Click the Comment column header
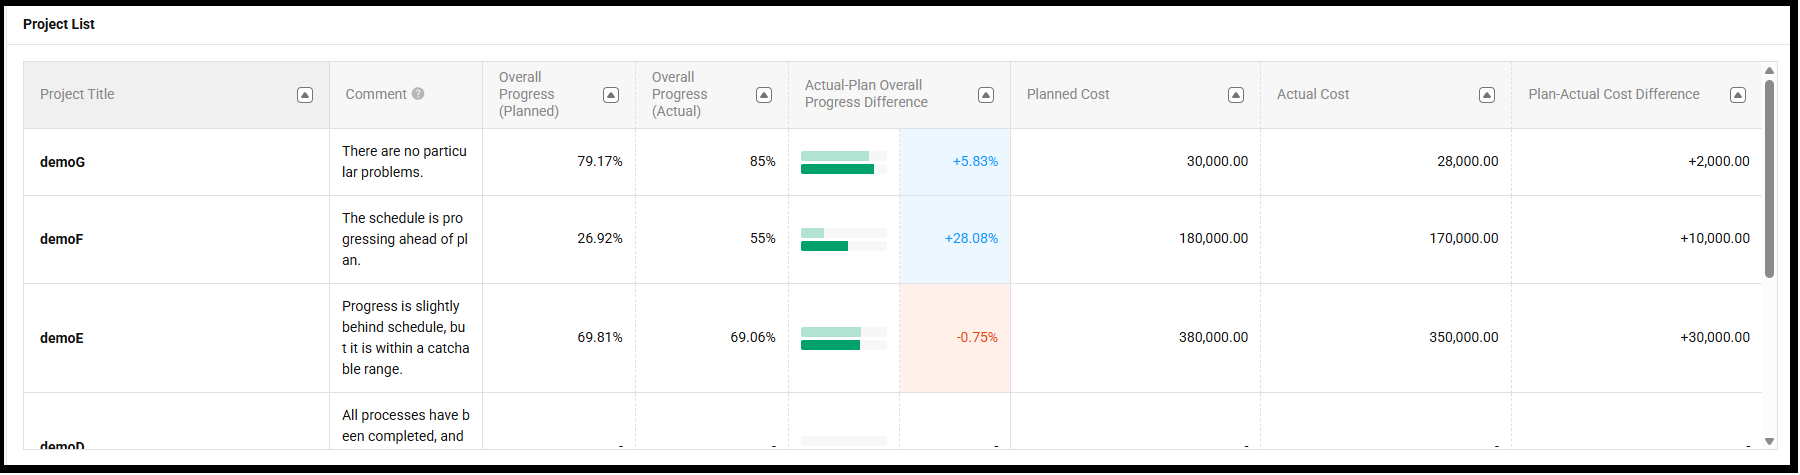The width and height of the screenshot is (1800, 475). click(x=376, y=94)
